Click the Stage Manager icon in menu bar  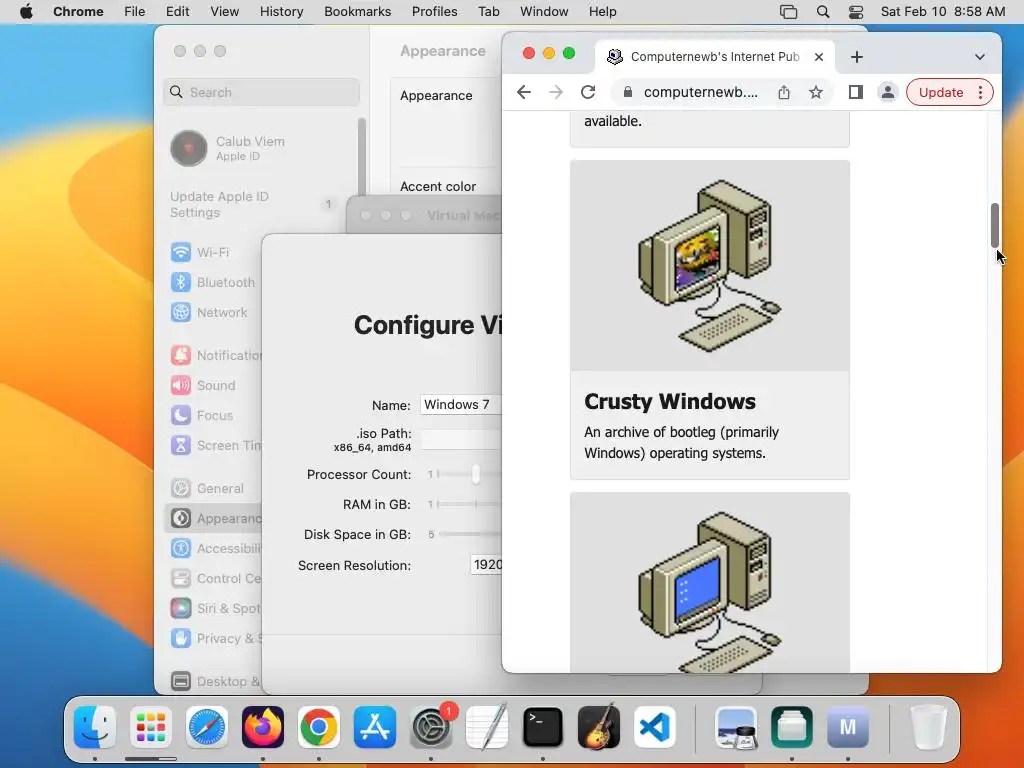pos(789,11)
